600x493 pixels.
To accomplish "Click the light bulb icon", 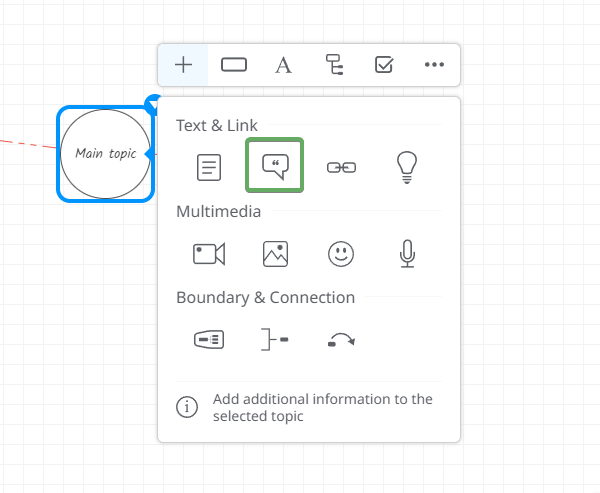I will pos(407,167).
